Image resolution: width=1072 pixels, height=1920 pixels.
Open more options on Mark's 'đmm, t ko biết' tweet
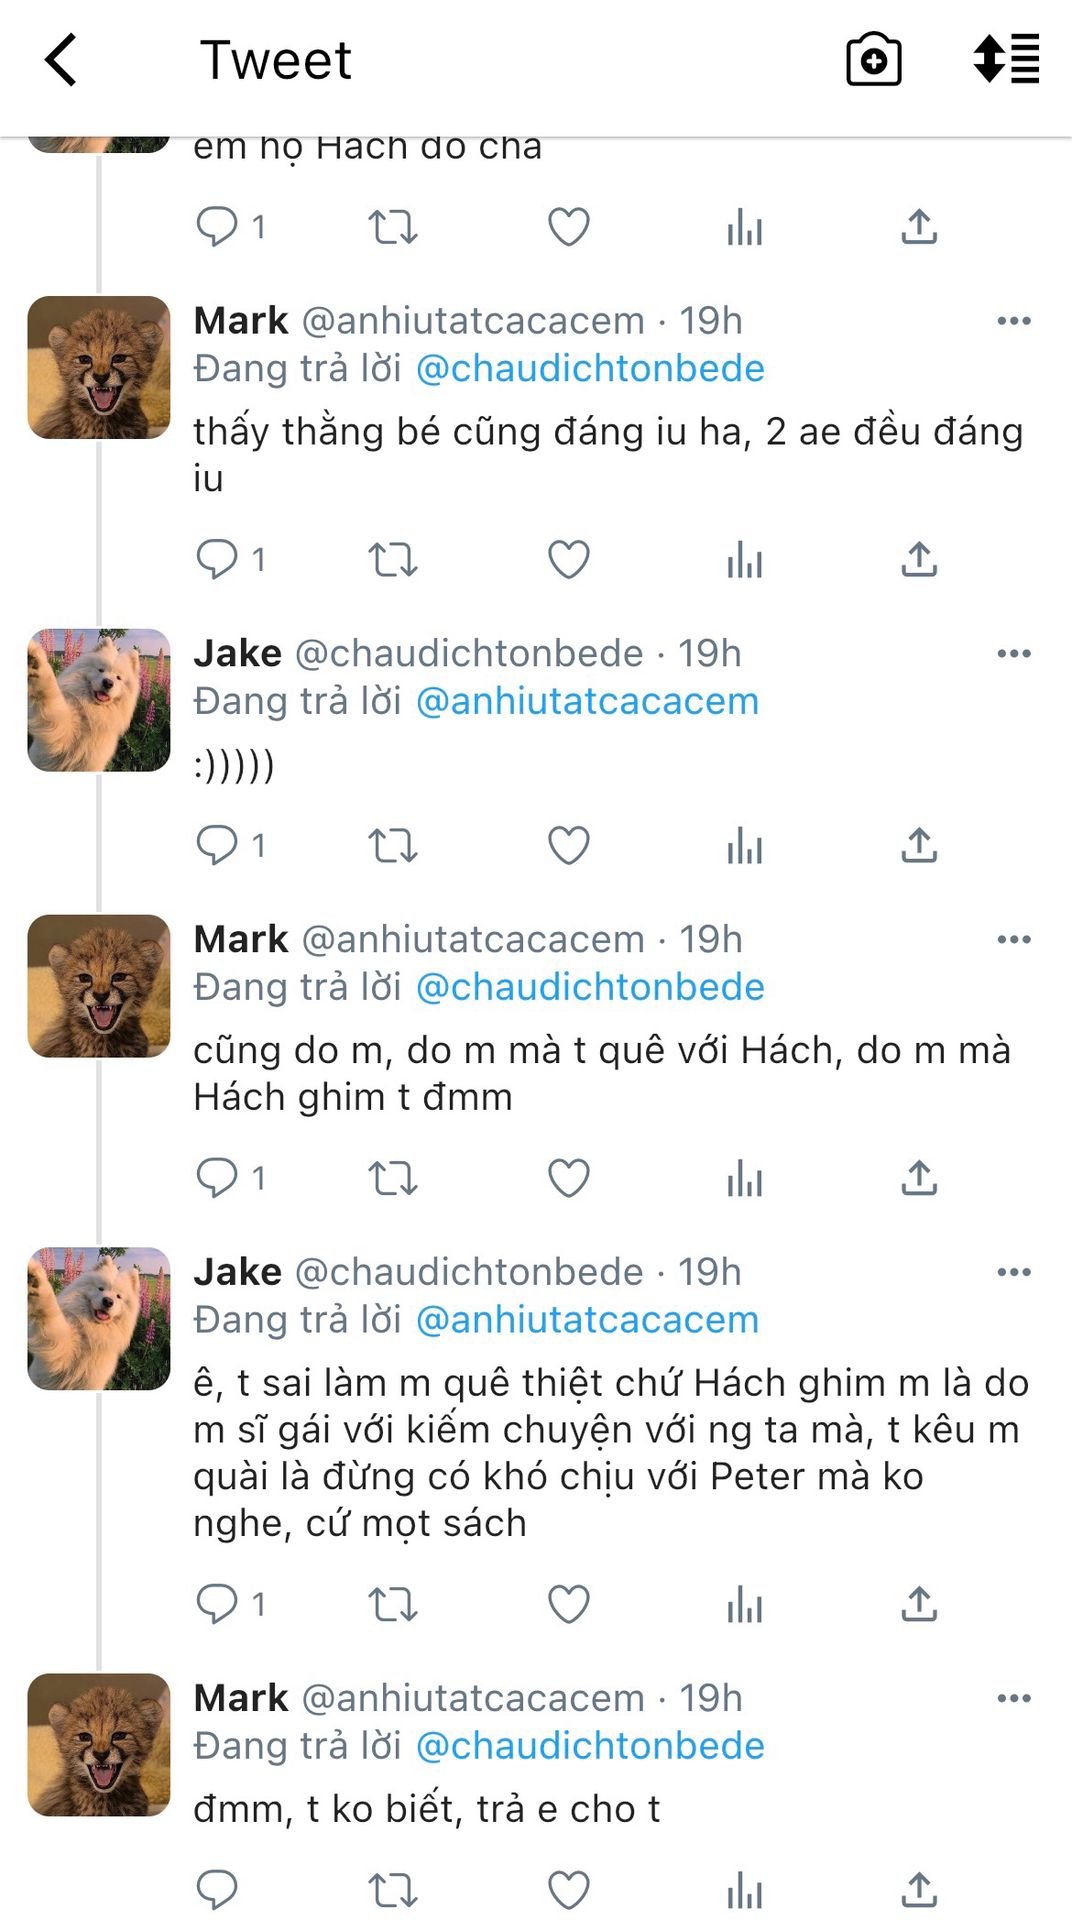pos(1013,1698)
